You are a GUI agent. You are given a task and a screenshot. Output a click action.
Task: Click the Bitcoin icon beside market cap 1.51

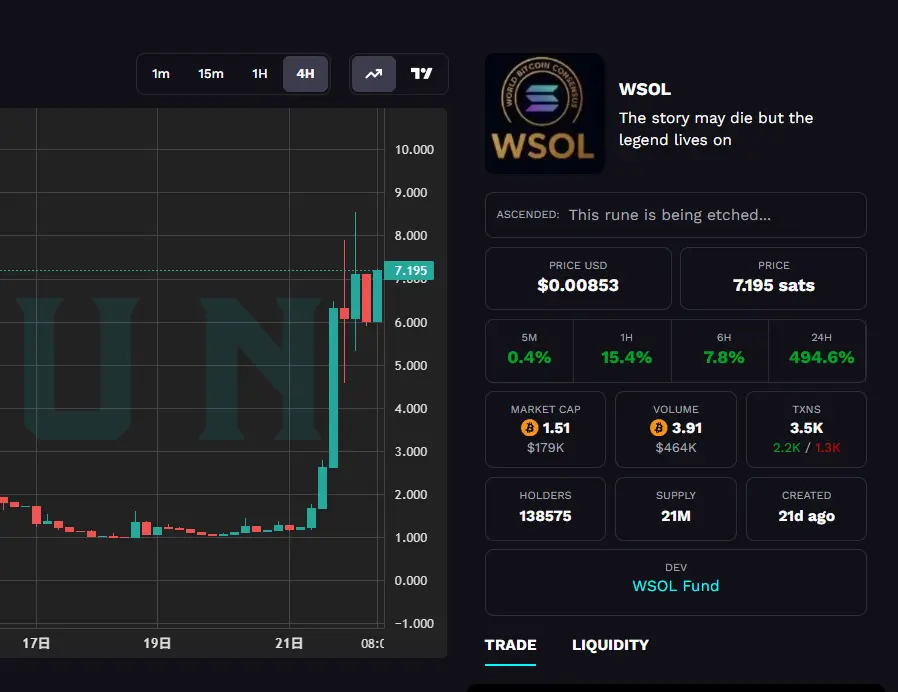[529, 428]
